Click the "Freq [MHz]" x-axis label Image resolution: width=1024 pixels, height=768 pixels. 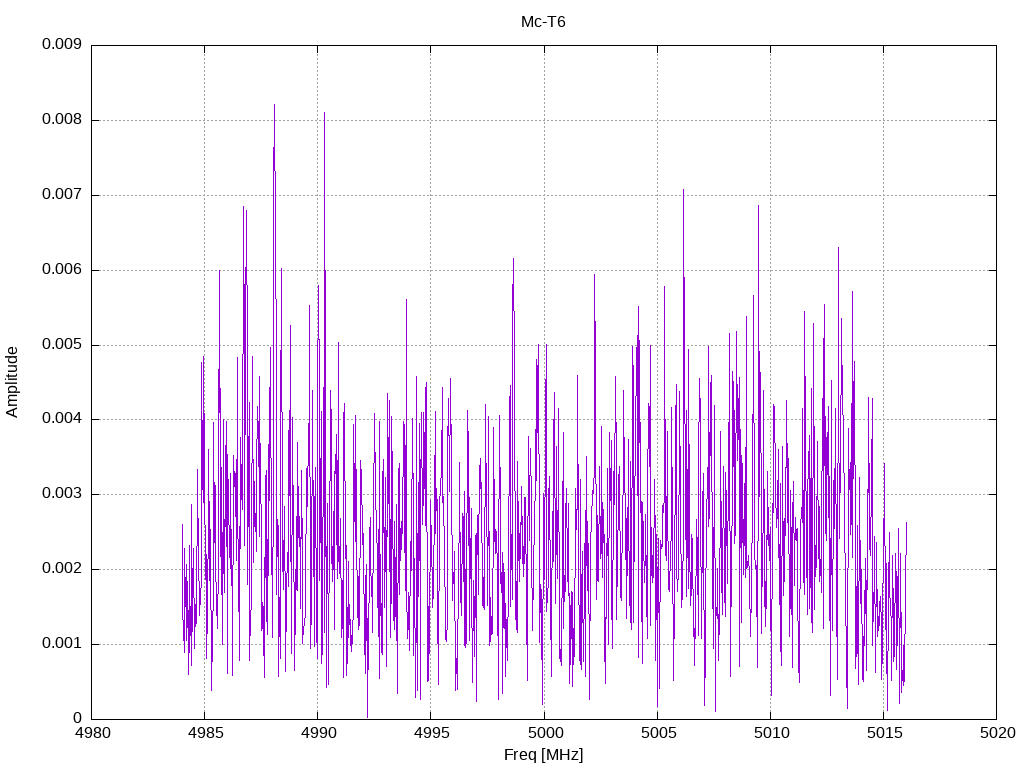pyautogui.click(x=543, y=755)
